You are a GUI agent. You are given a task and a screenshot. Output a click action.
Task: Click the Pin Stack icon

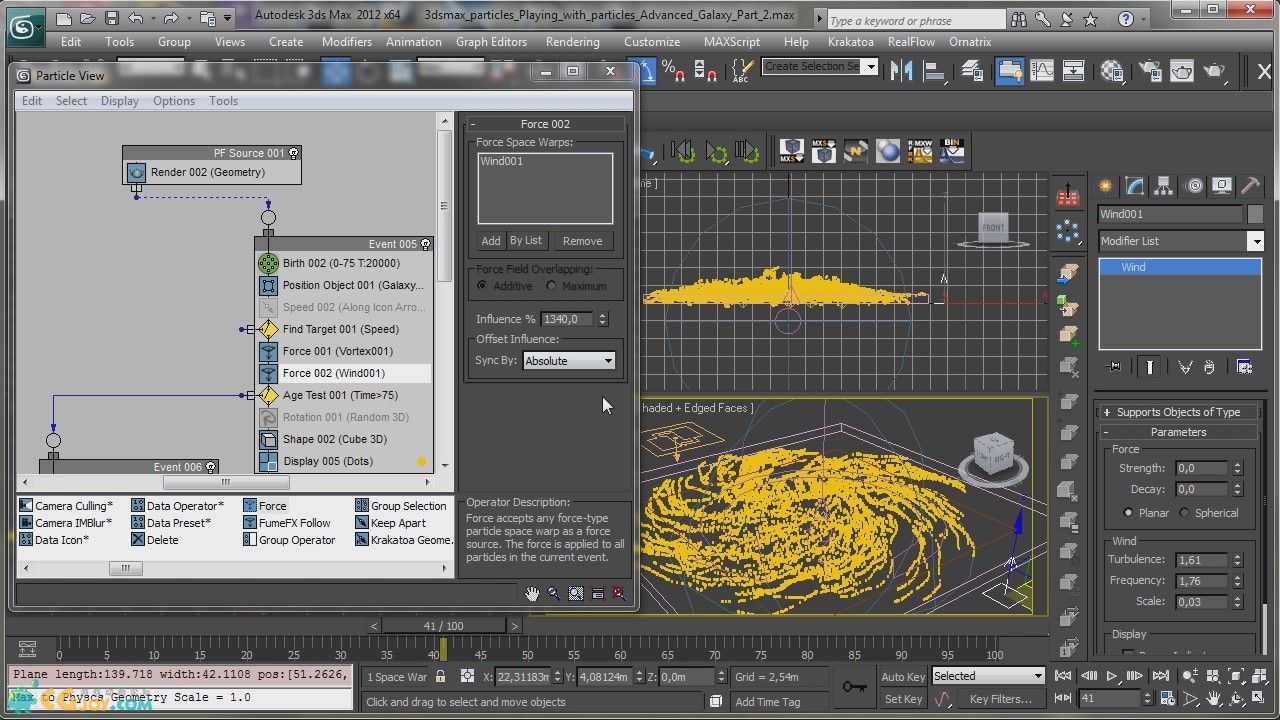[x=1113, y=367]
